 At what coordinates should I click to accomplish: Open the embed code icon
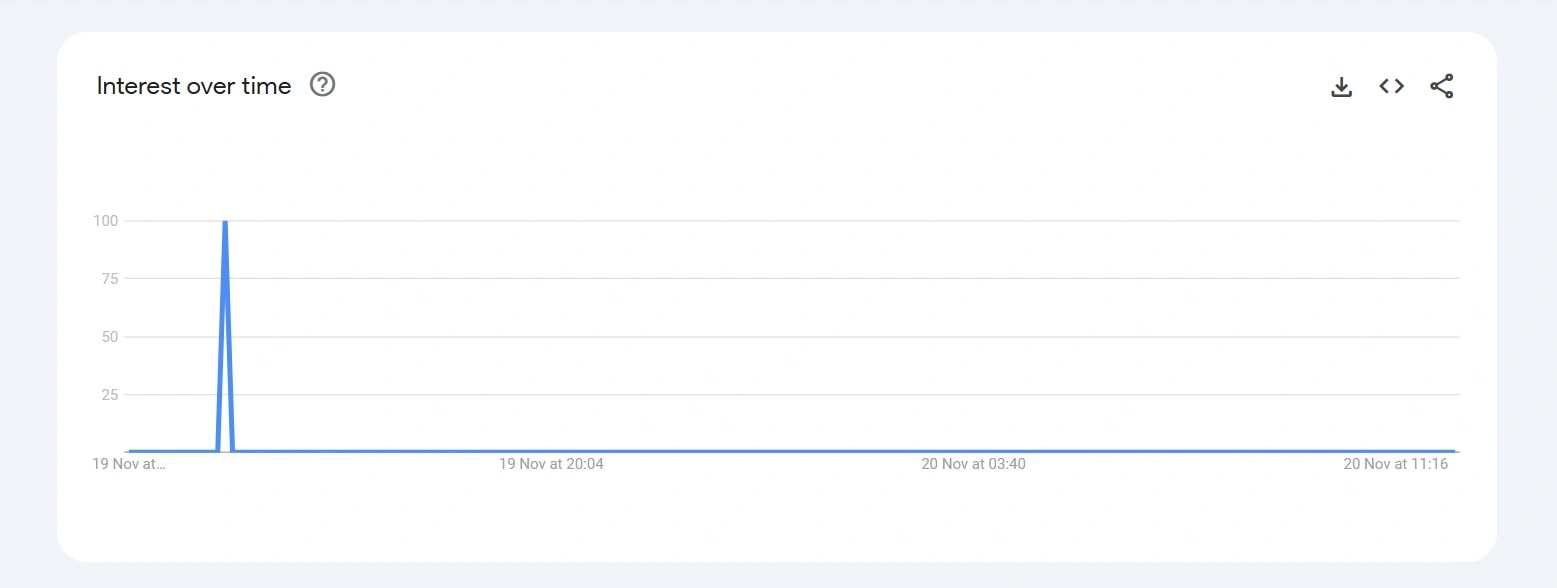click(x=1391, y=87)
